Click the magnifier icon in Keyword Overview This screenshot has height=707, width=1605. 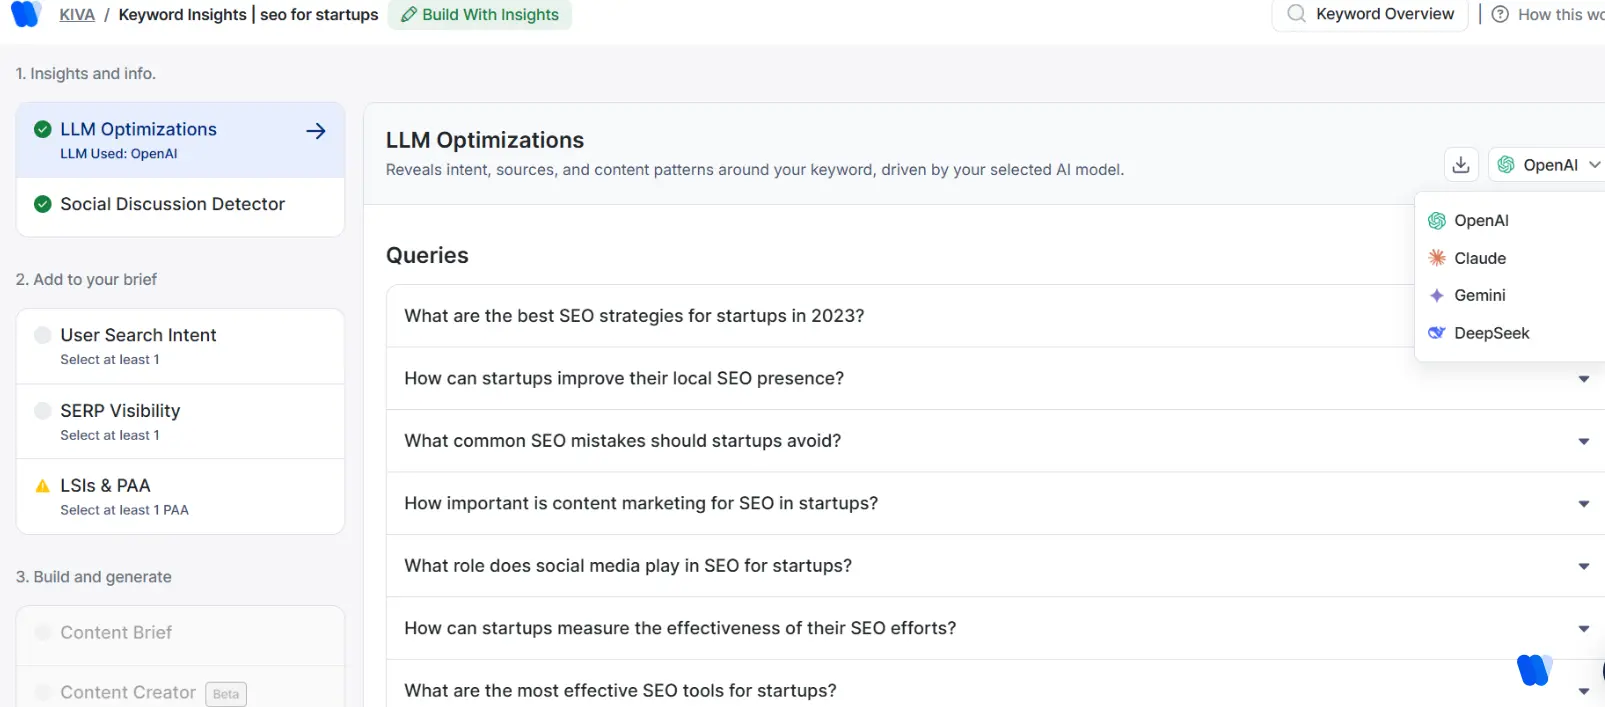[x=1296, y=14]
